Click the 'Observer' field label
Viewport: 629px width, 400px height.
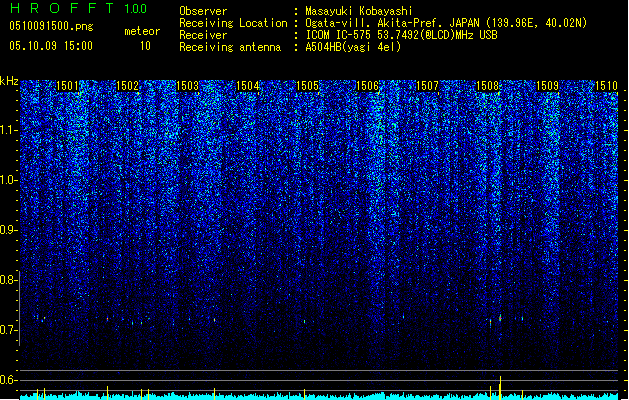tap(203, 11)
